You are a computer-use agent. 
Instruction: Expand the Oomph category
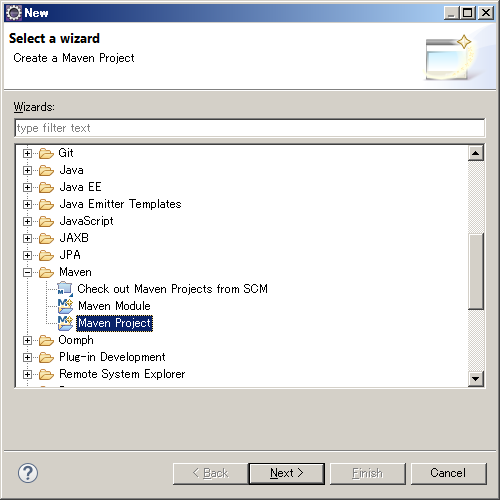[27, 341]
